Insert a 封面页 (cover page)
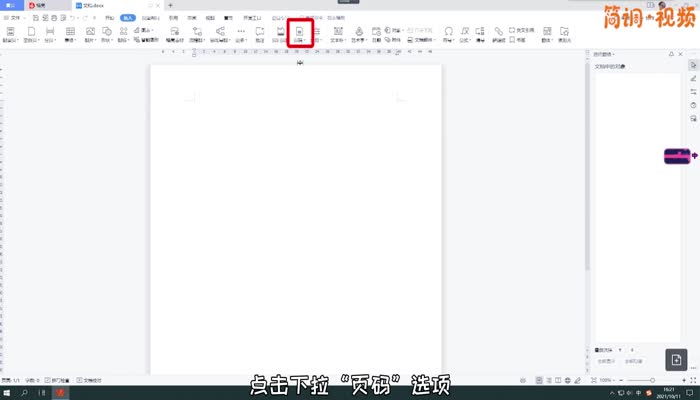Viewport: 700px width, 400px height. [9, 35]
